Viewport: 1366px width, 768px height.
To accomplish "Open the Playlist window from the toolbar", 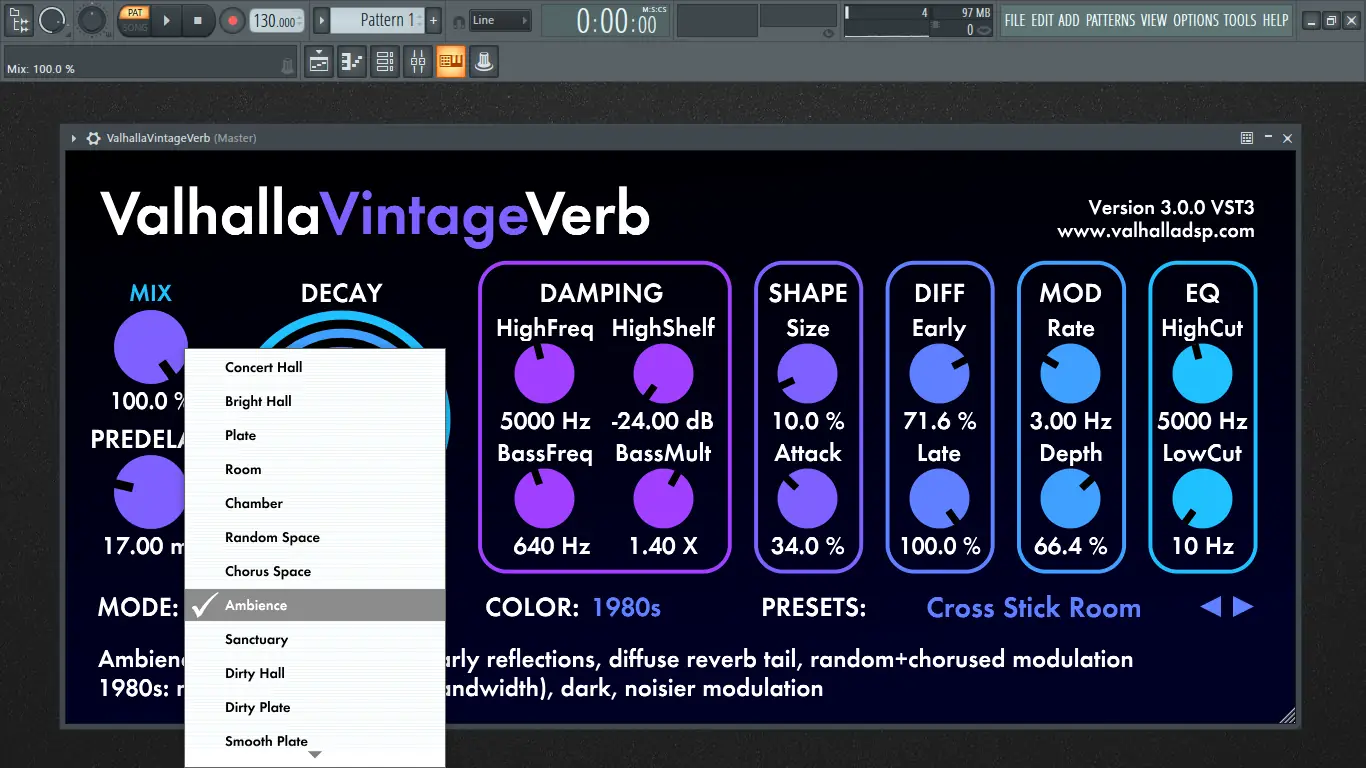I will coord(319,62).
